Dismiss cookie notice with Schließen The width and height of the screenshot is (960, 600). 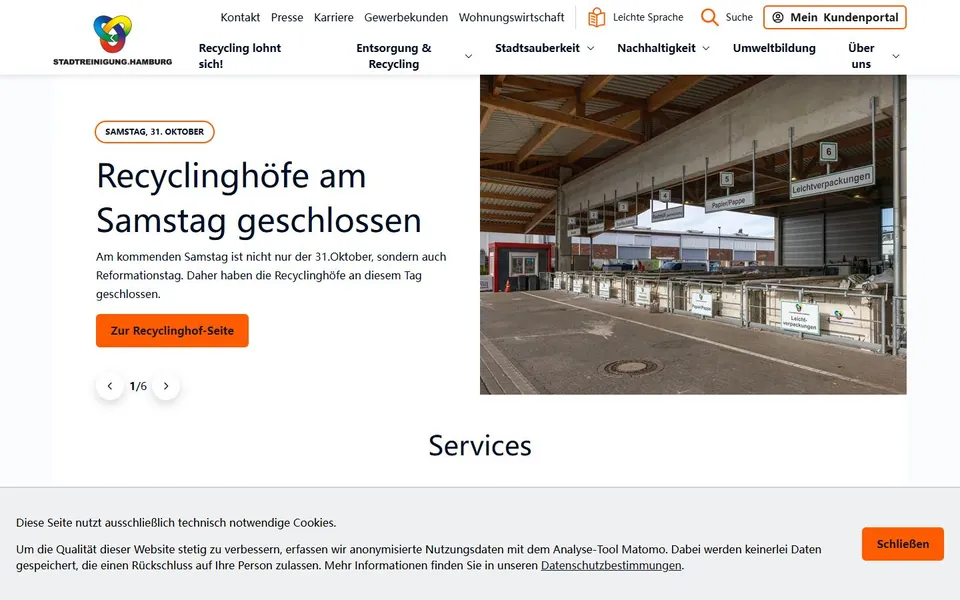pos(902,544)
